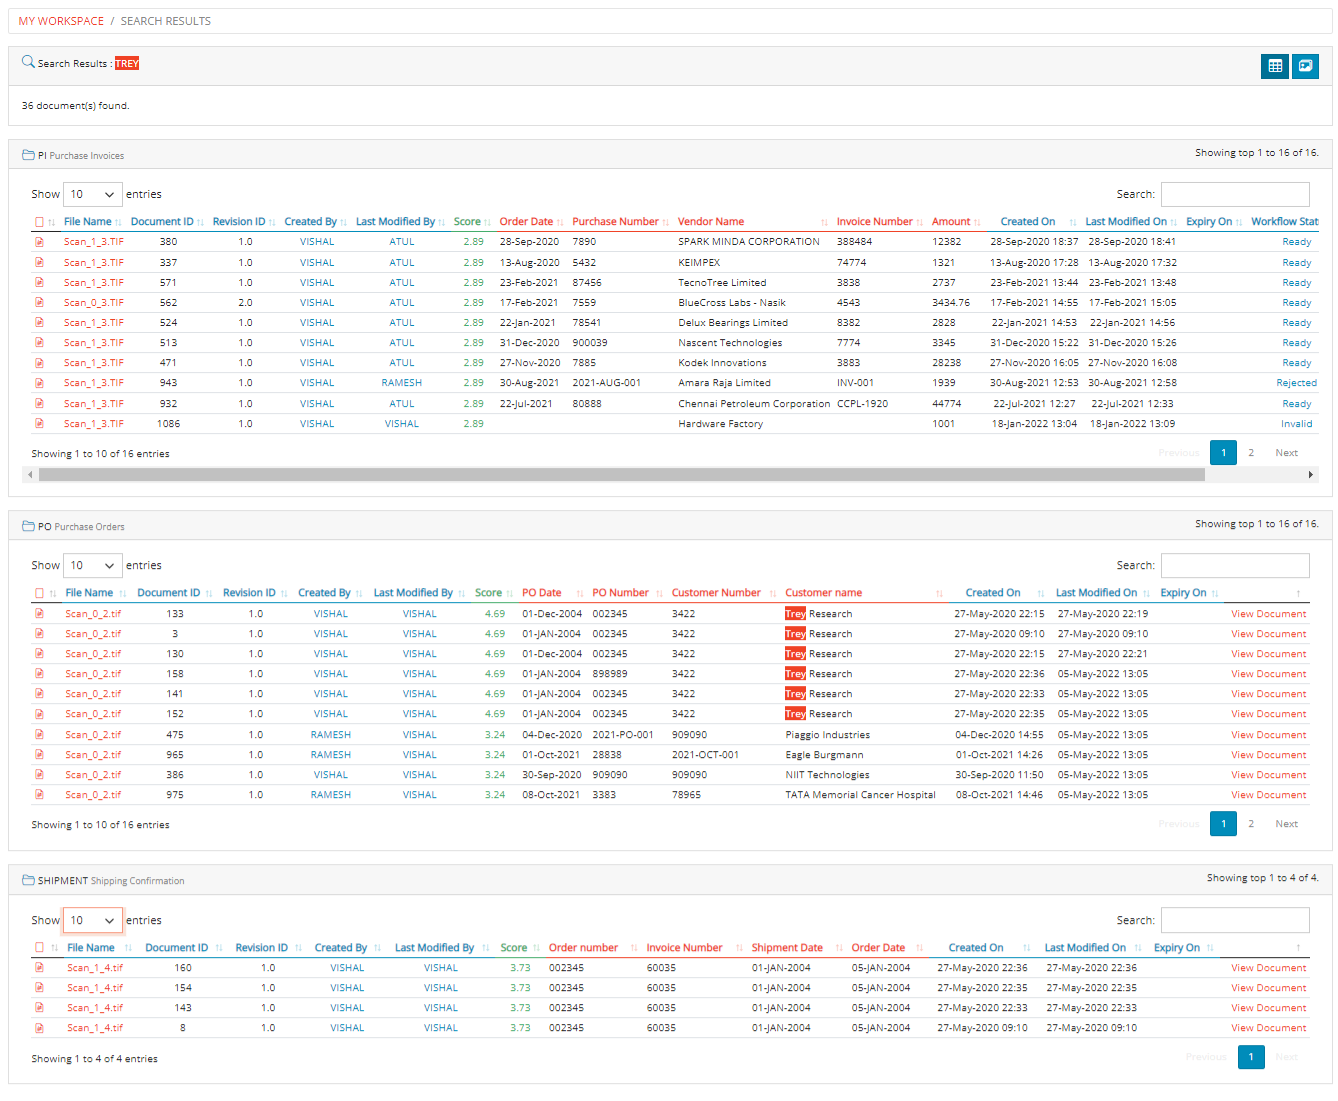Go to page 2 of Purchase Orders

1251,824
